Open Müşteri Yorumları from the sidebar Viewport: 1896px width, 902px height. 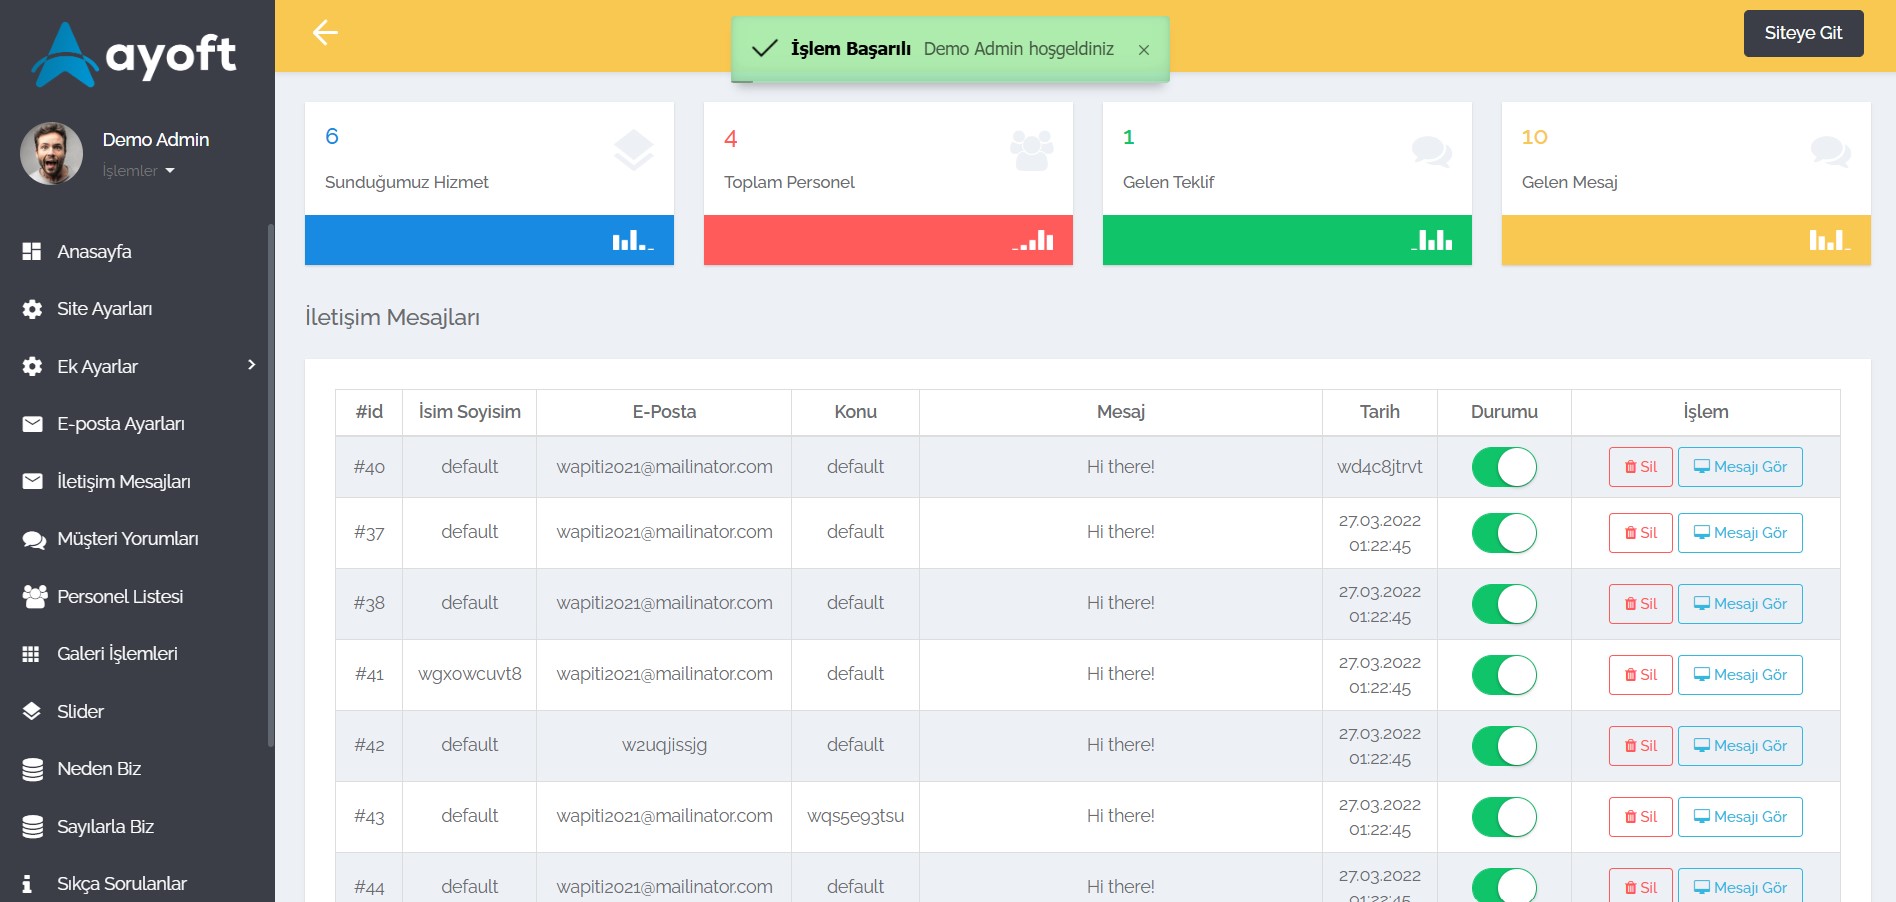pos(127,539)
